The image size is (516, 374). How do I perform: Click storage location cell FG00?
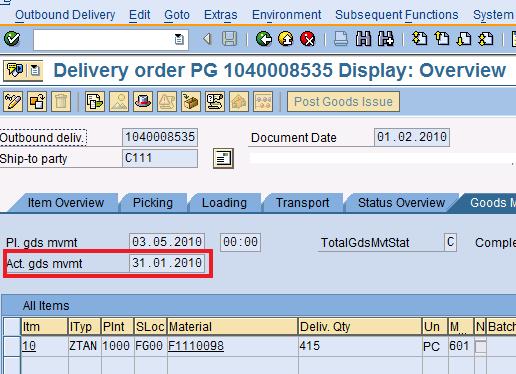tap(149, 346)
